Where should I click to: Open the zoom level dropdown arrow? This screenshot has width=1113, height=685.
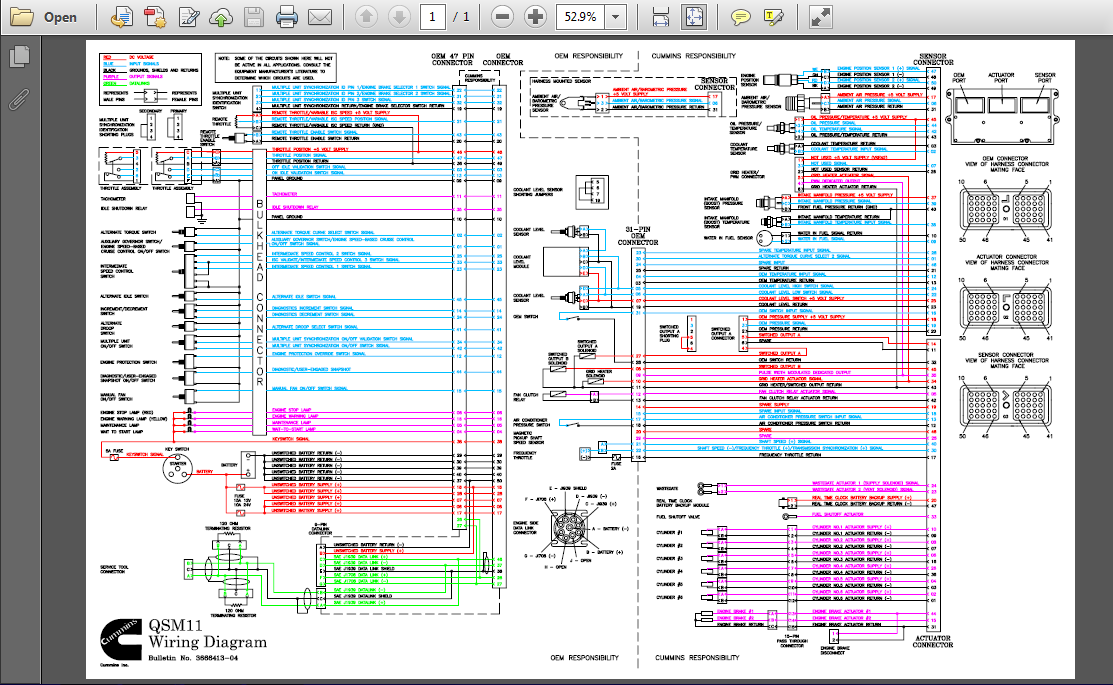[615, 16]
